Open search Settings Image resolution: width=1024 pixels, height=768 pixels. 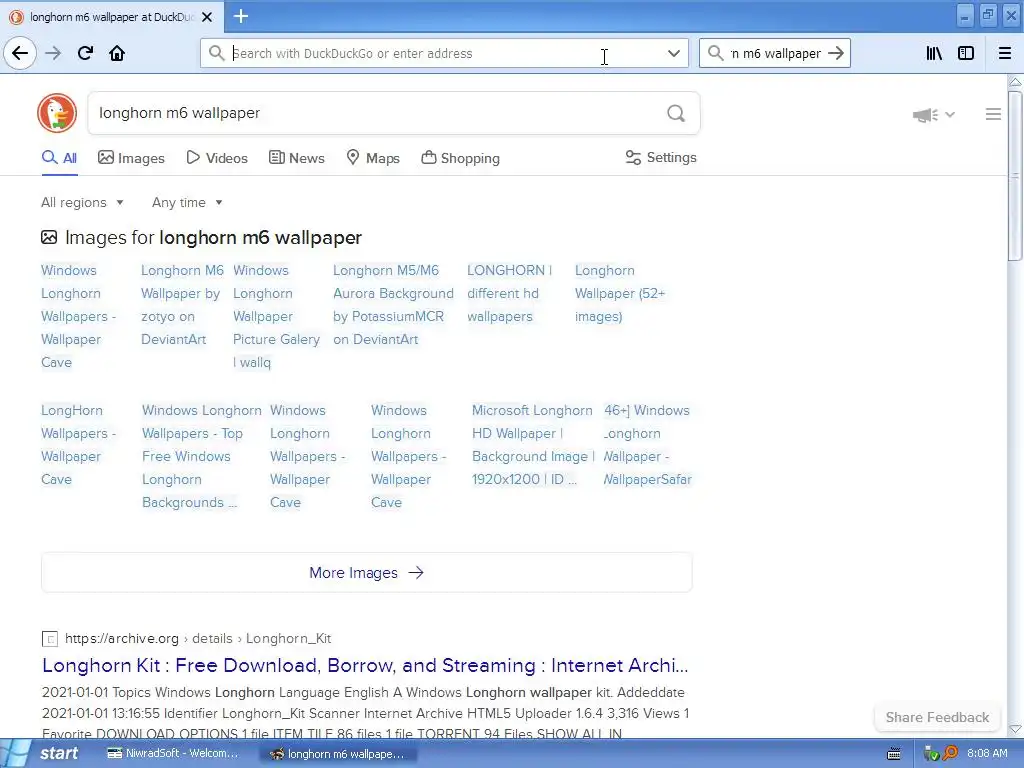(661, 157)
